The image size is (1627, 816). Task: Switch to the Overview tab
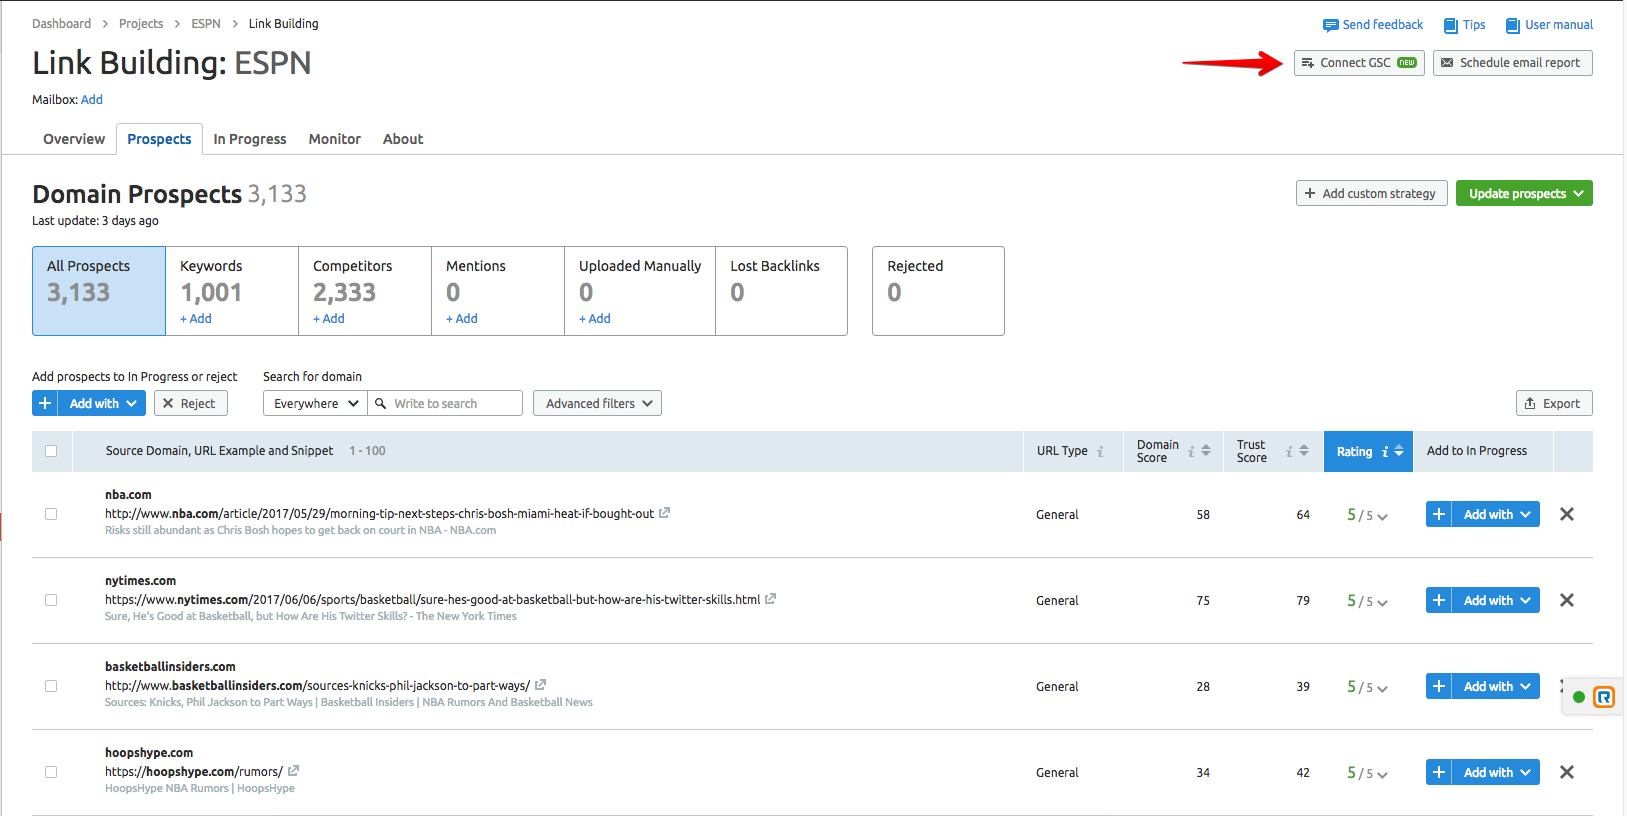(x=74, y=139)
